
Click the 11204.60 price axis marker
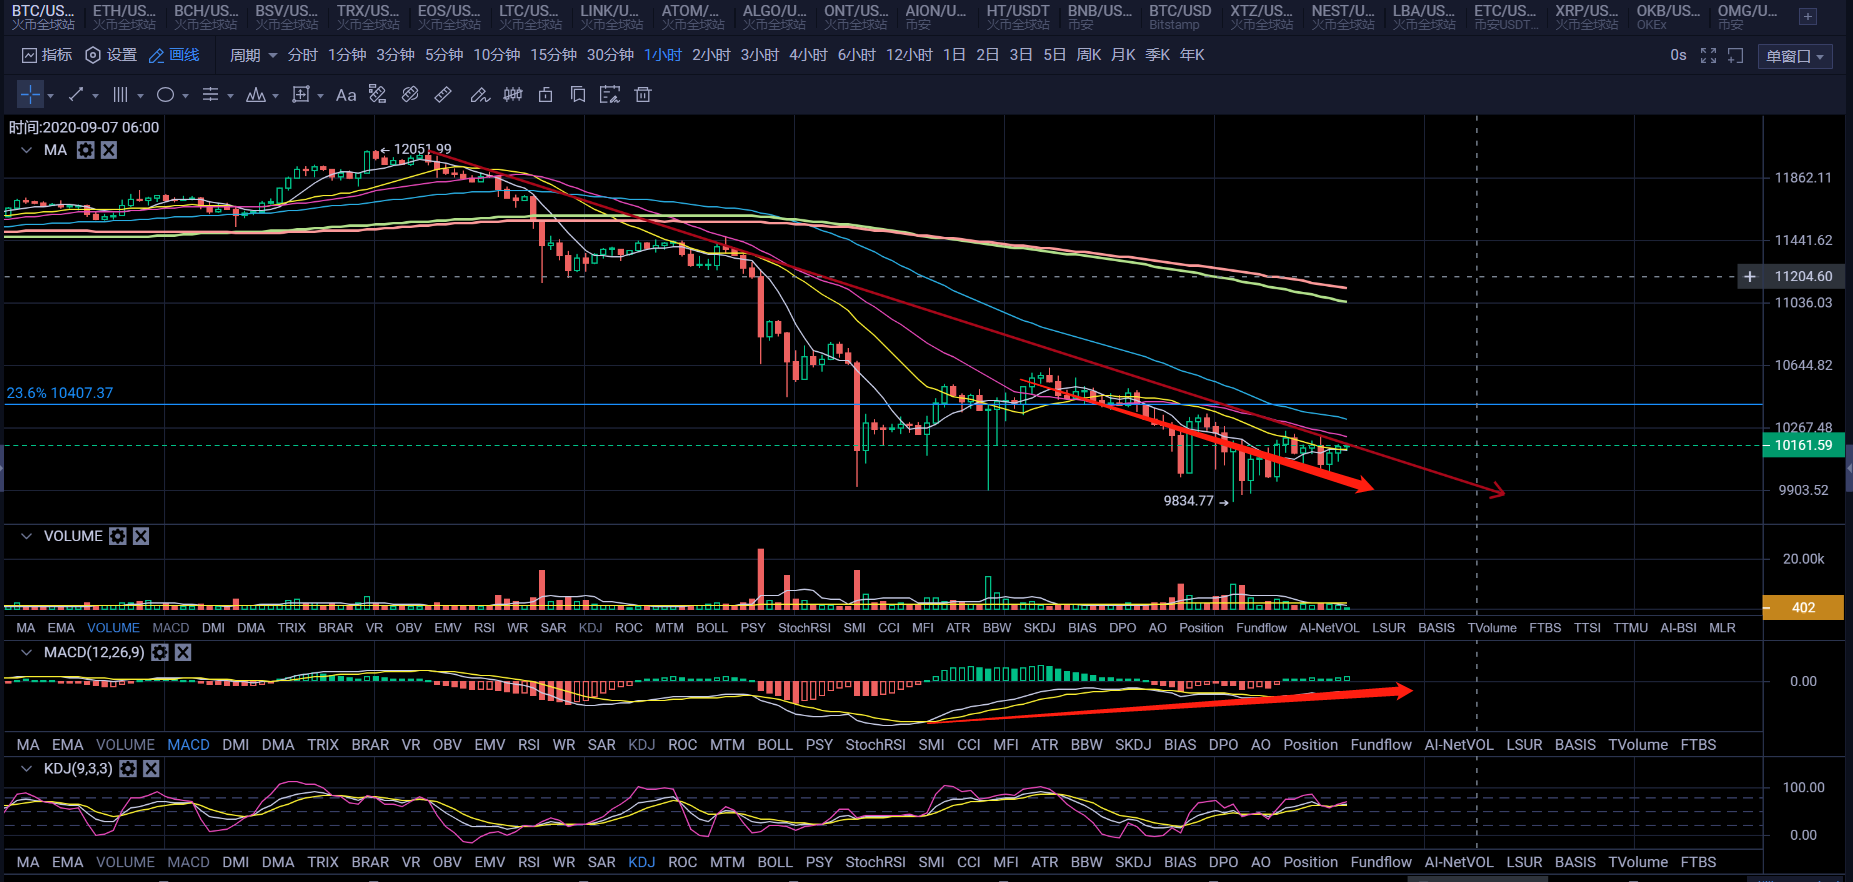(1802, 276)
